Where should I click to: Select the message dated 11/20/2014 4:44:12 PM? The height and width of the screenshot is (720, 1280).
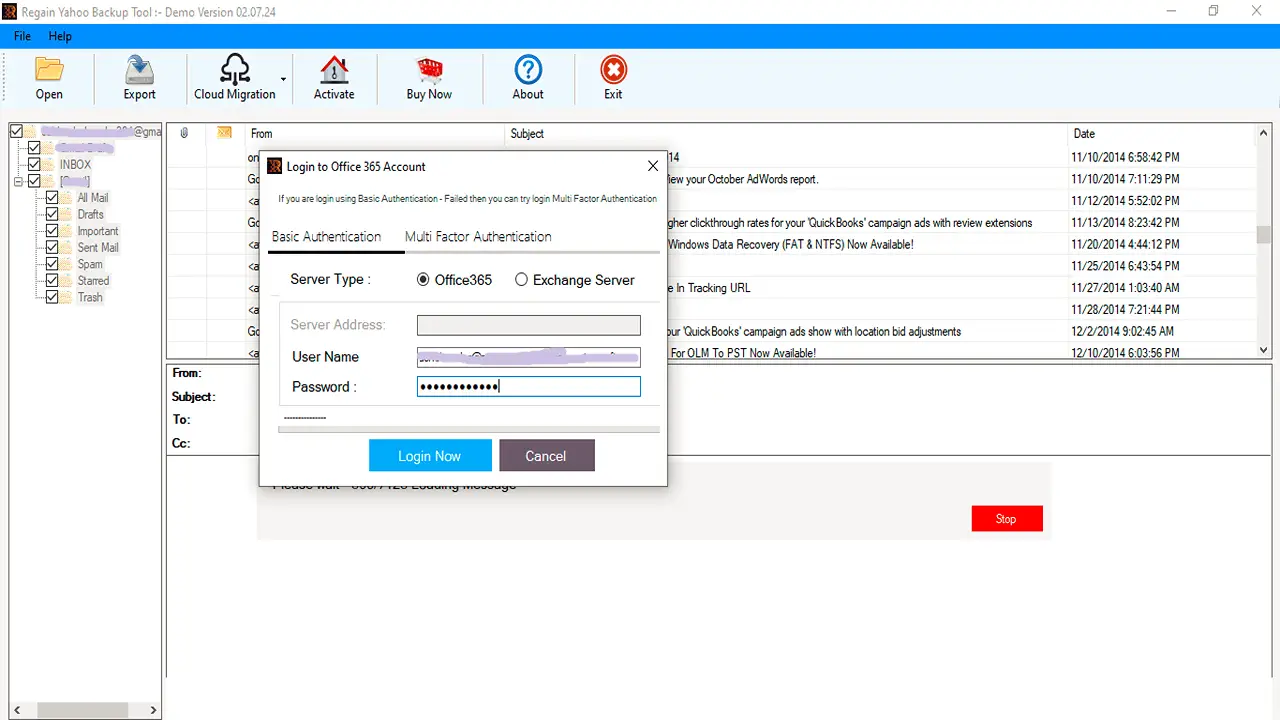pos(1125,244)
